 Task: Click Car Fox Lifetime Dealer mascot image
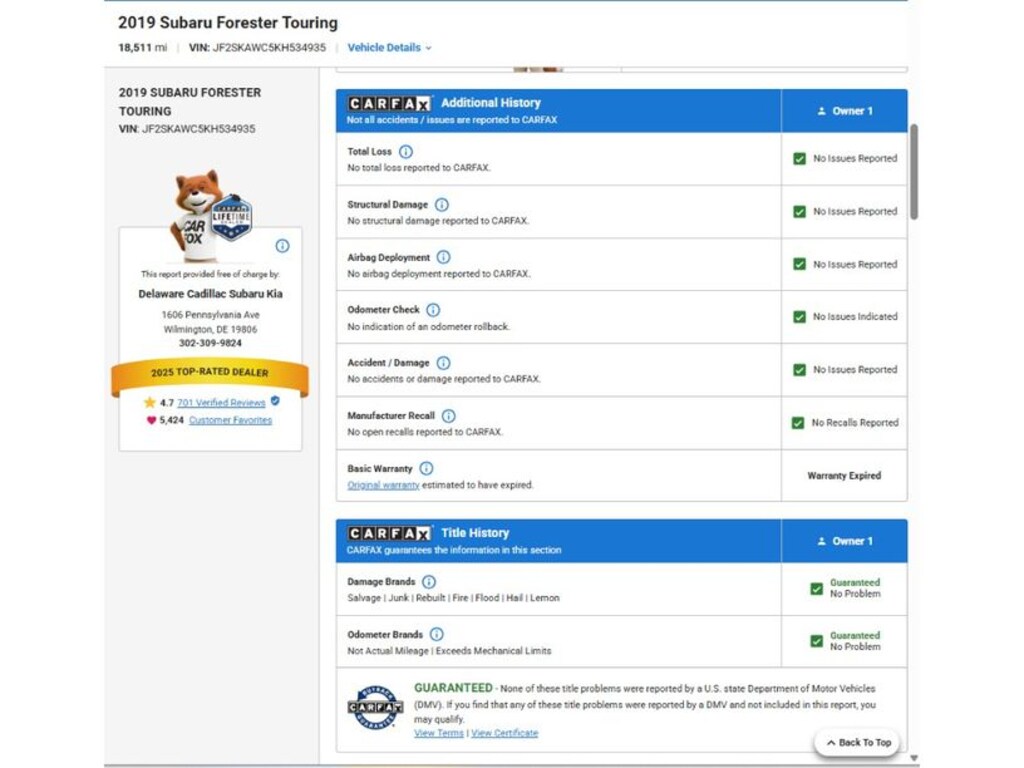click(x=209, y=216)
